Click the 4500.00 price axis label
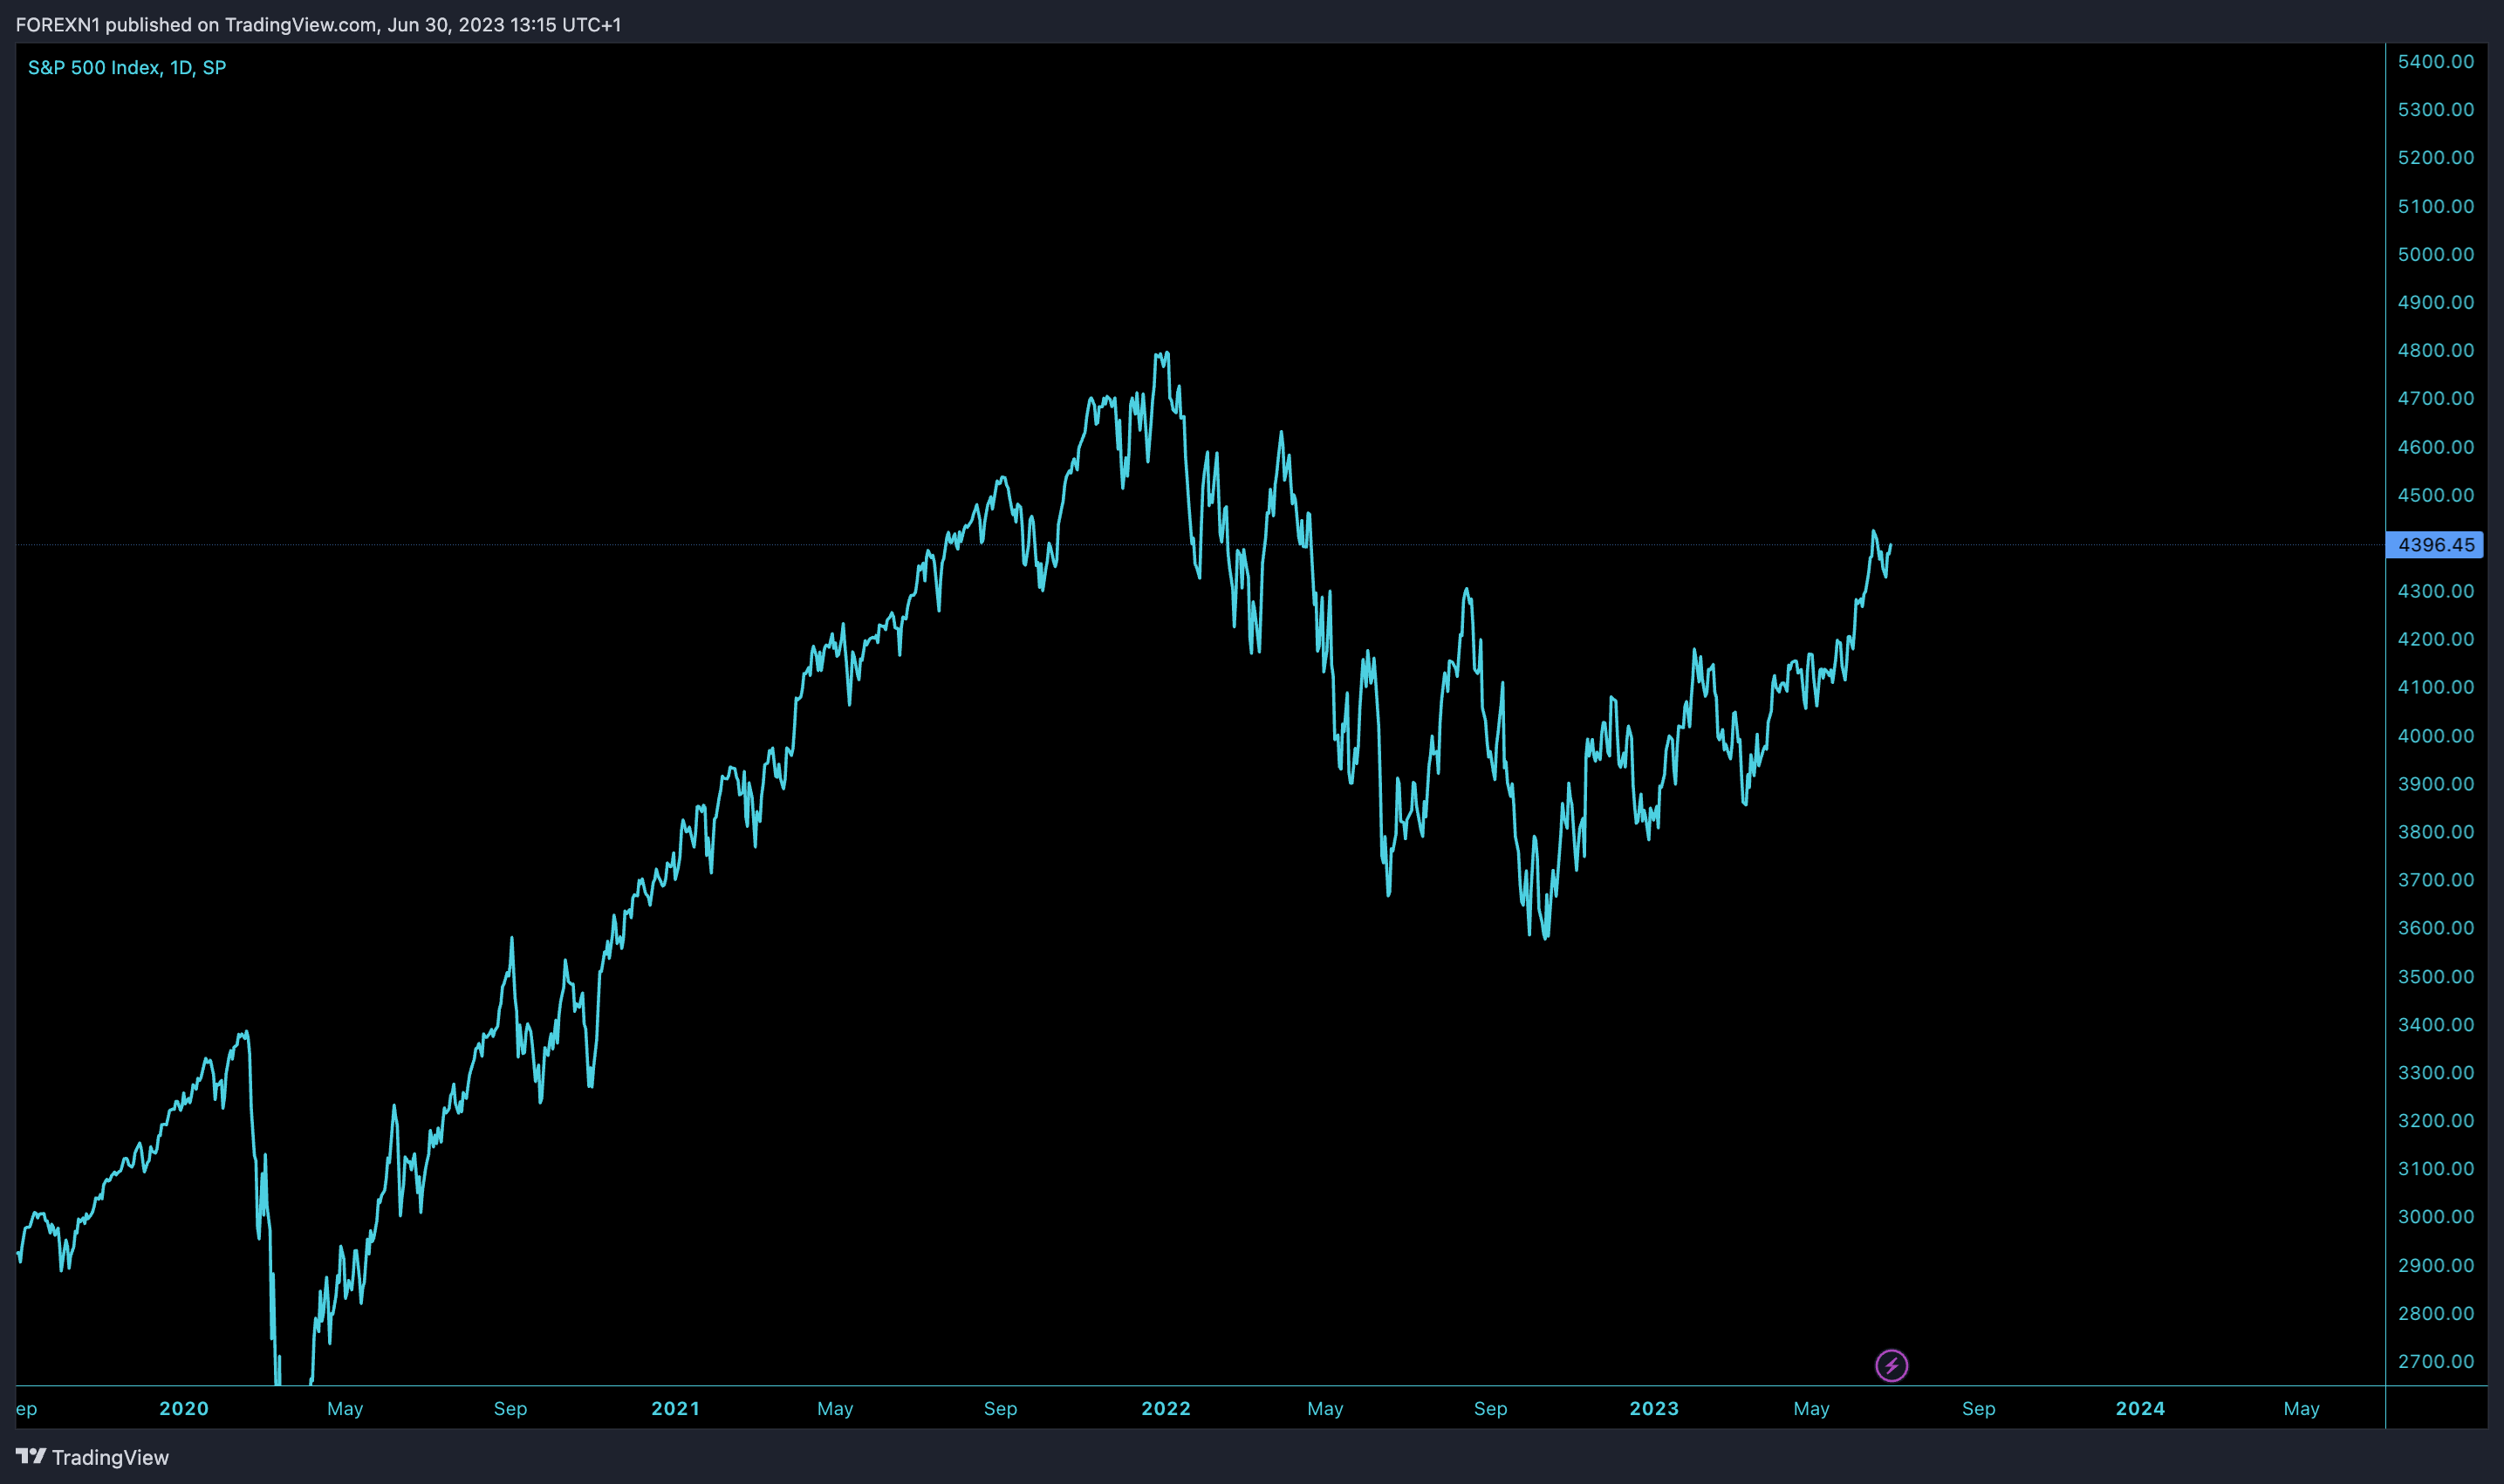Image resolution: width=2504 pixels, height=1484 pixels. pos(2436,495)
